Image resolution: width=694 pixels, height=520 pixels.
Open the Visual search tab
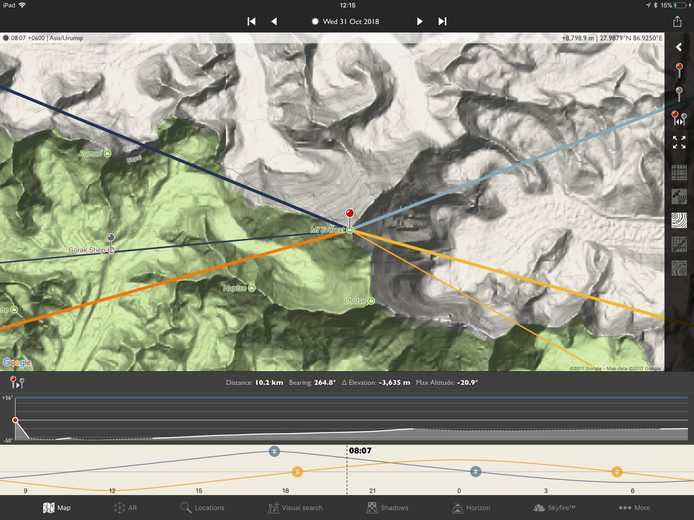click(295, 508)
